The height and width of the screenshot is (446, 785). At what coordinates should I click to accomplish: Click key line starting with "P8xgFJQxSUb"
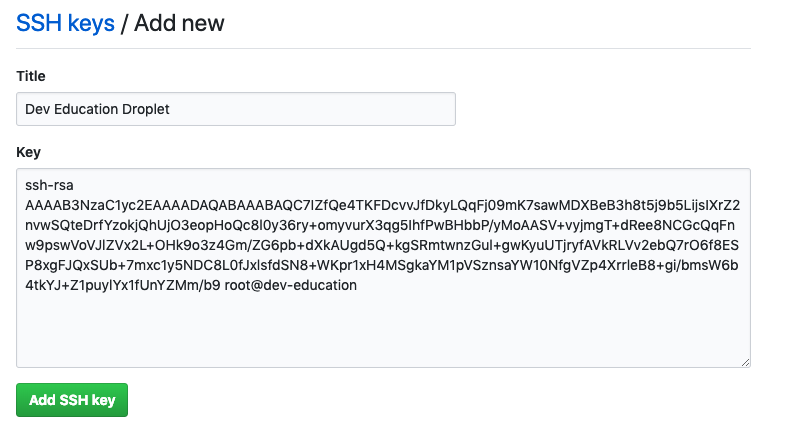click(383, 266)
